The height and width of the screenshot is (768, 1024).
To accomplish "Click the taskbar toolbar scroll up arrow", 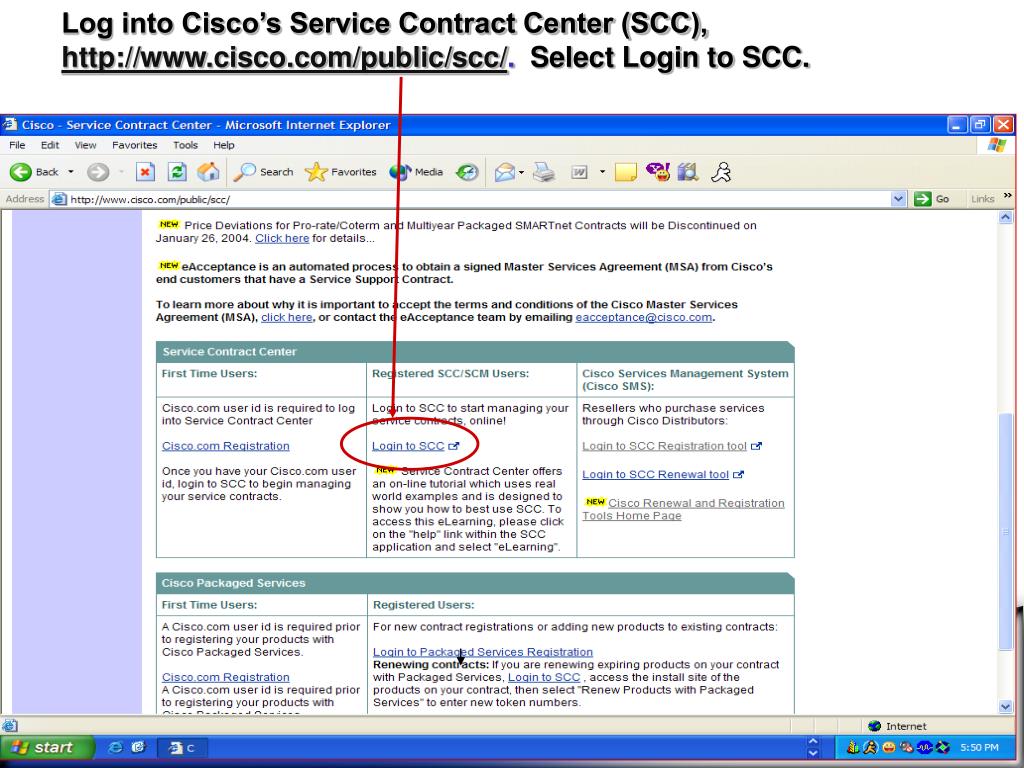I will click(813, 741).
